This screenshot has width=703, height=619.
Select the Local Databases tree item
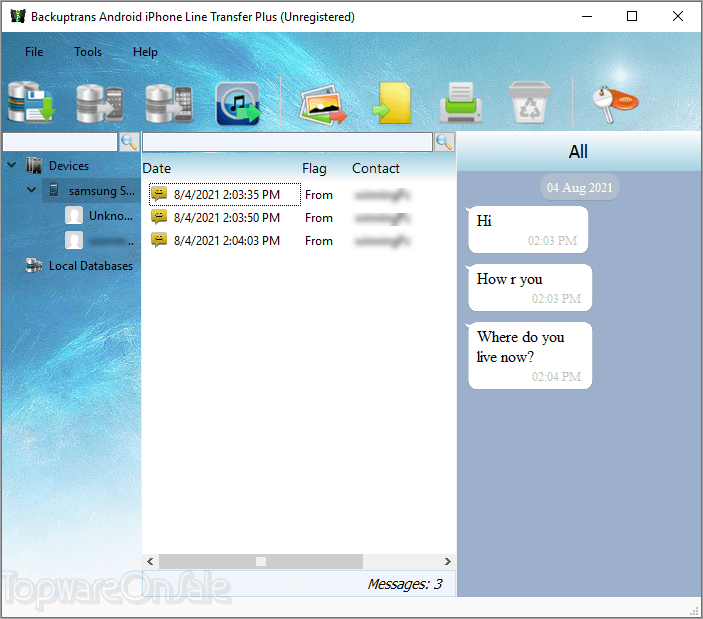(91, 266)
